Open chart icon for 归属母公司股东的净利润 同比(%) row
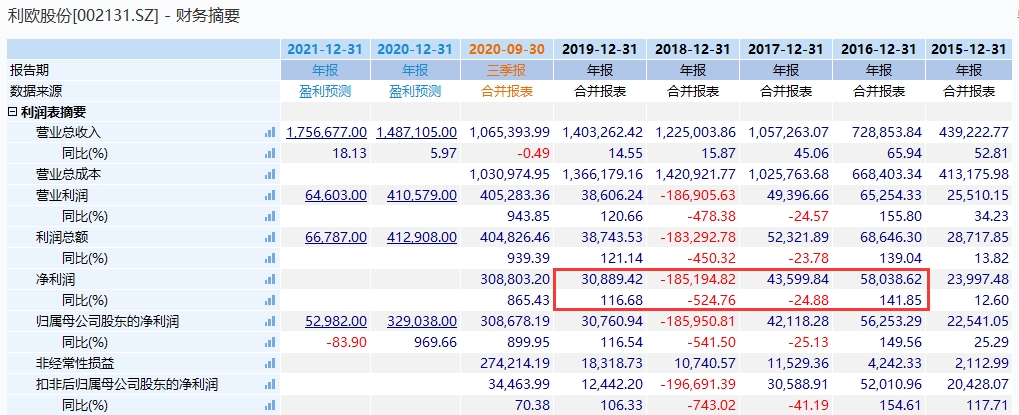 tap(270, 343)
